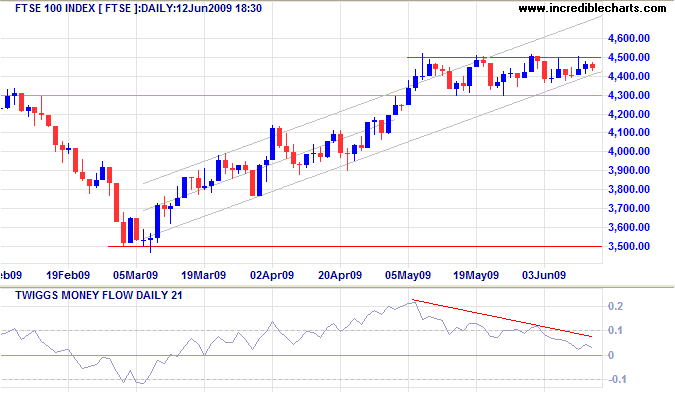Click the 19Feb09 date label
The width and height of the screenshot is (675, 395).
click(68, 275)
